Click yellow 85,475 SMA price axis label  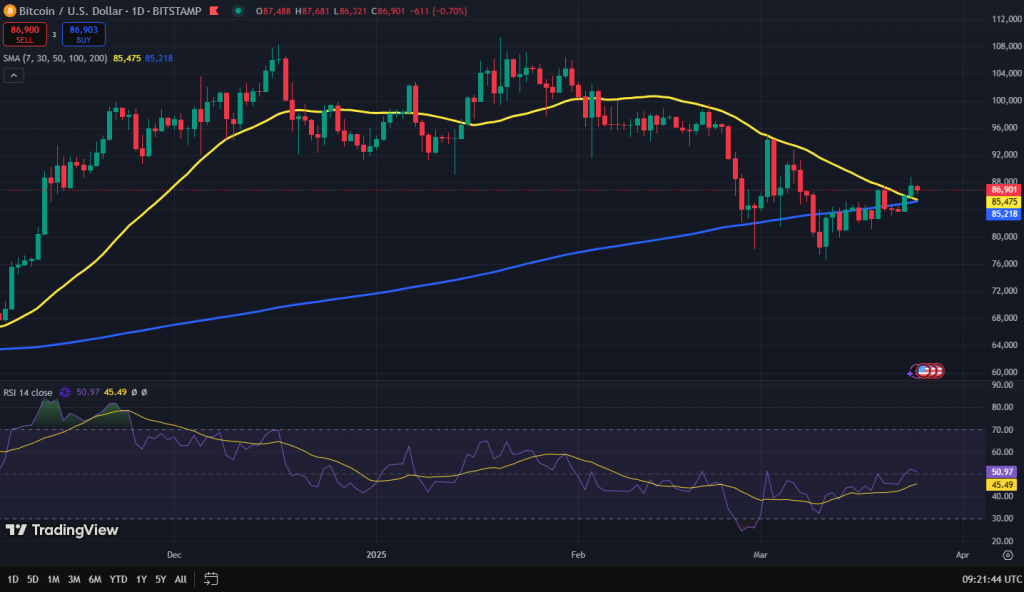tap(1004, 202)
